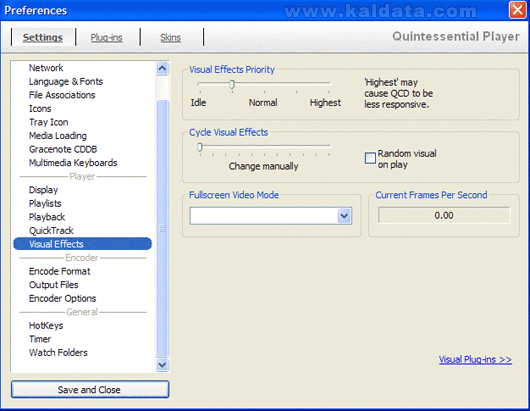Close the Preferences window

pos(517,10)
